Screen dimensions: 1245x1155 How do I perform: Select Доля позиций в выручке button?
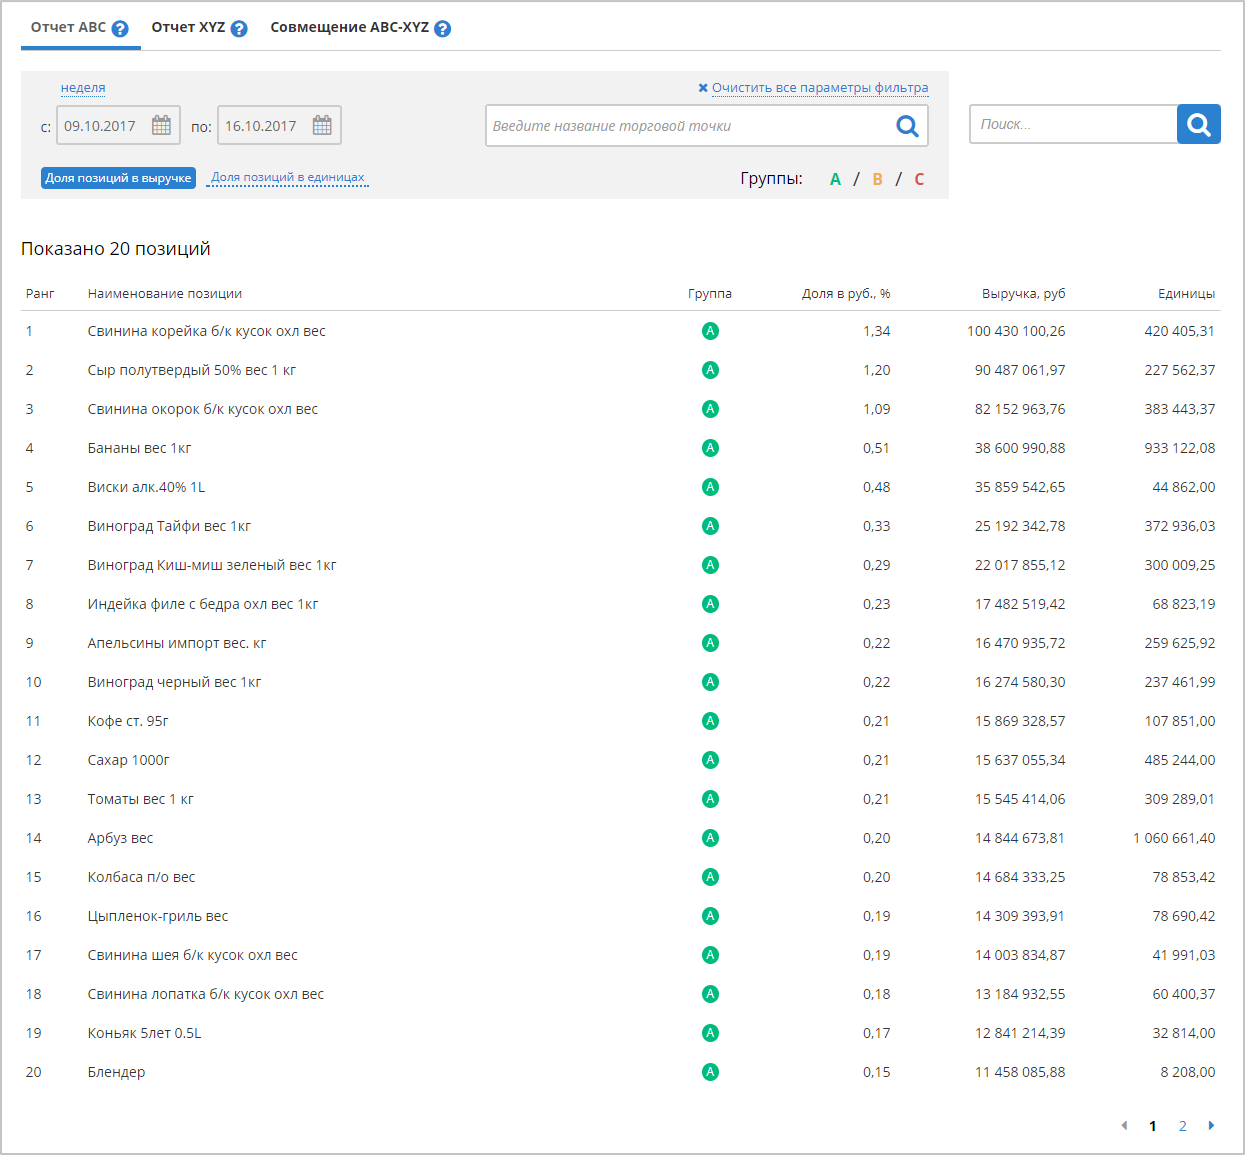click(118, 178)
